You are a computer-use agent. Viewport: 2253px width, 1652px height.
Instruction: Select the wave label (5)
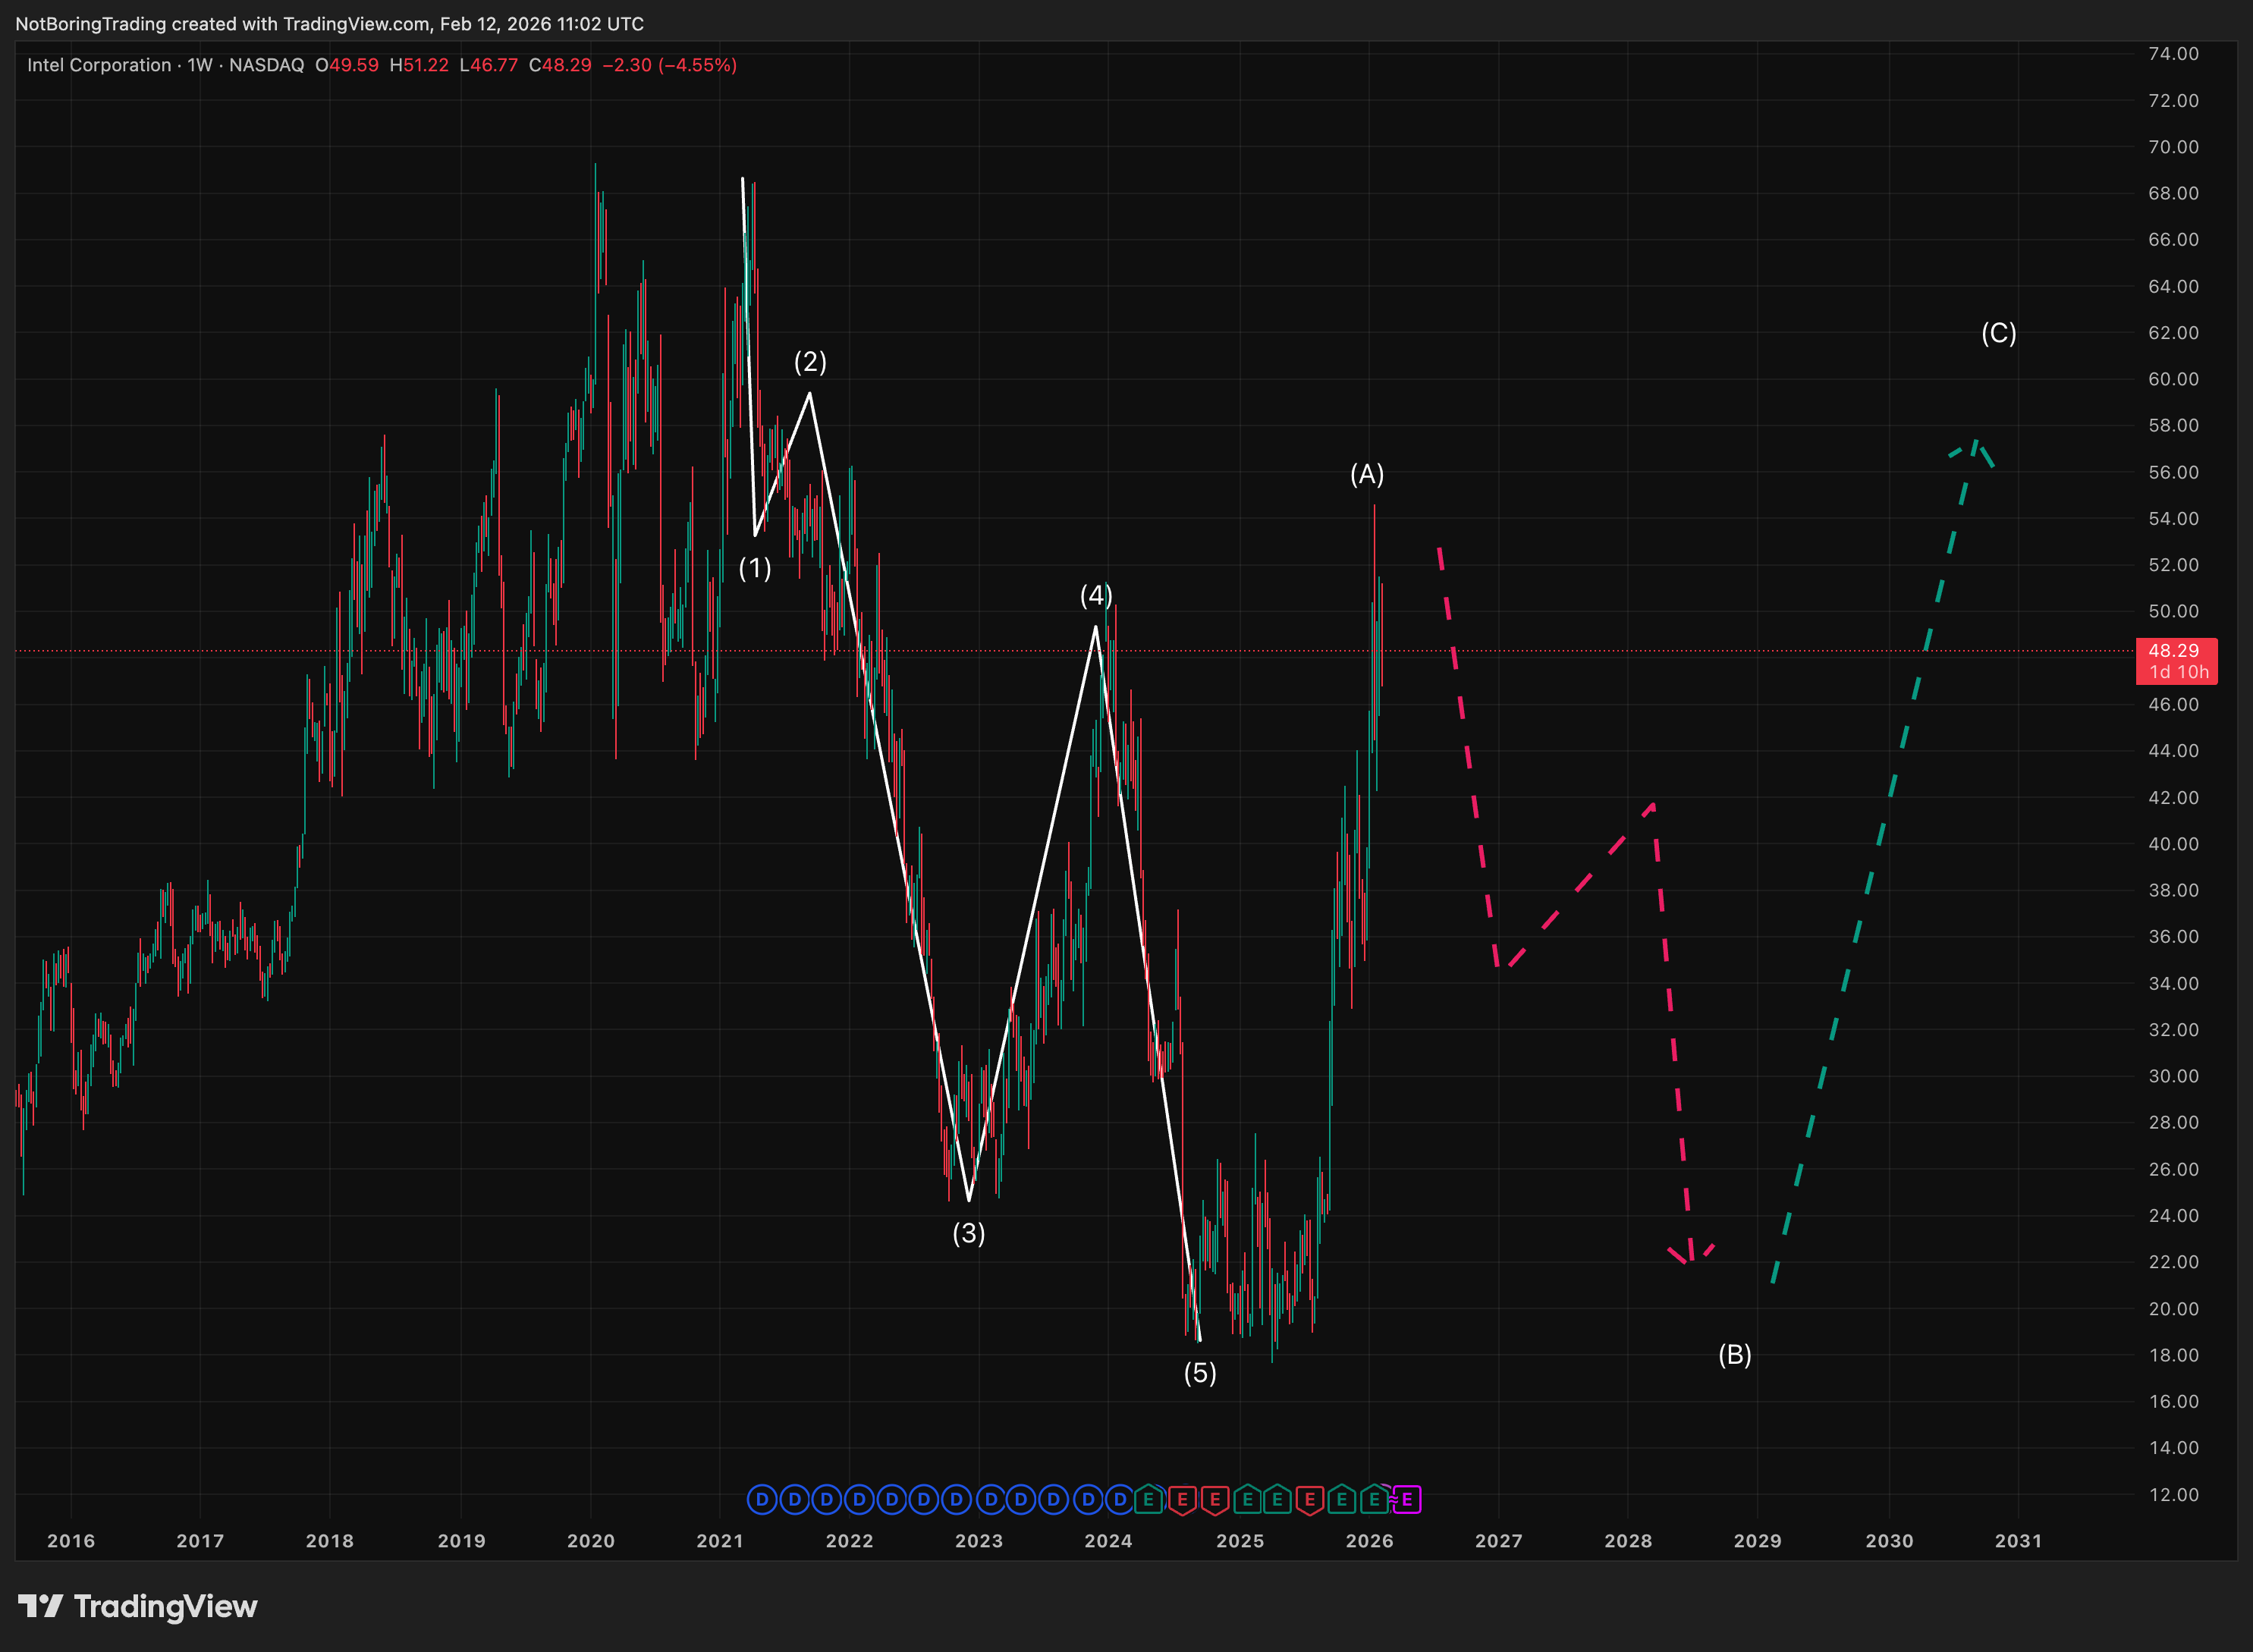1200,1373
